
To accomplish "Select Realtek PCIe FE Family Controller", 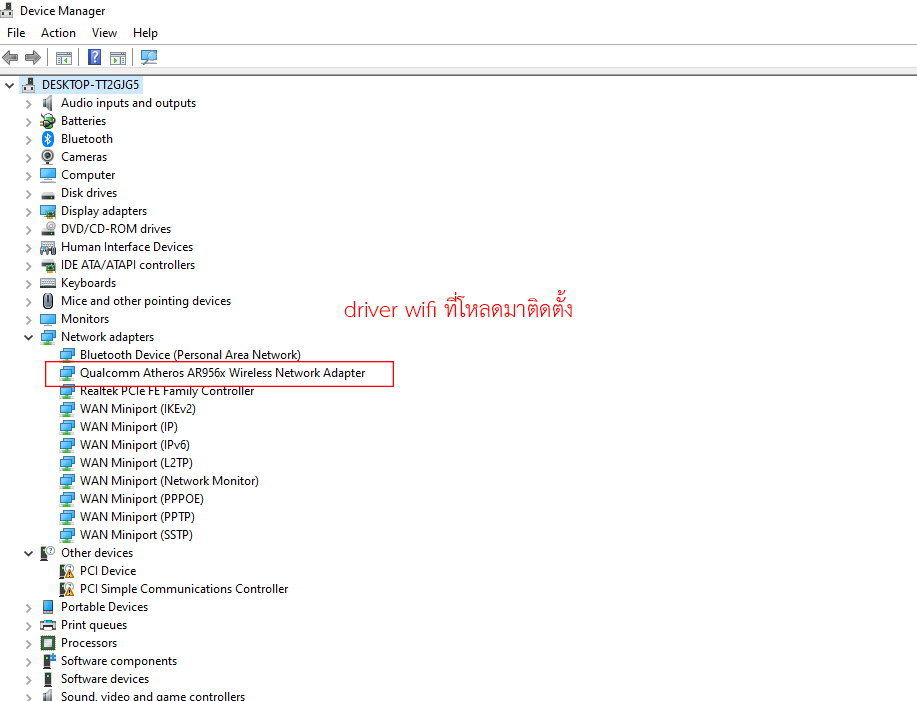I will [x=167, y=391].
